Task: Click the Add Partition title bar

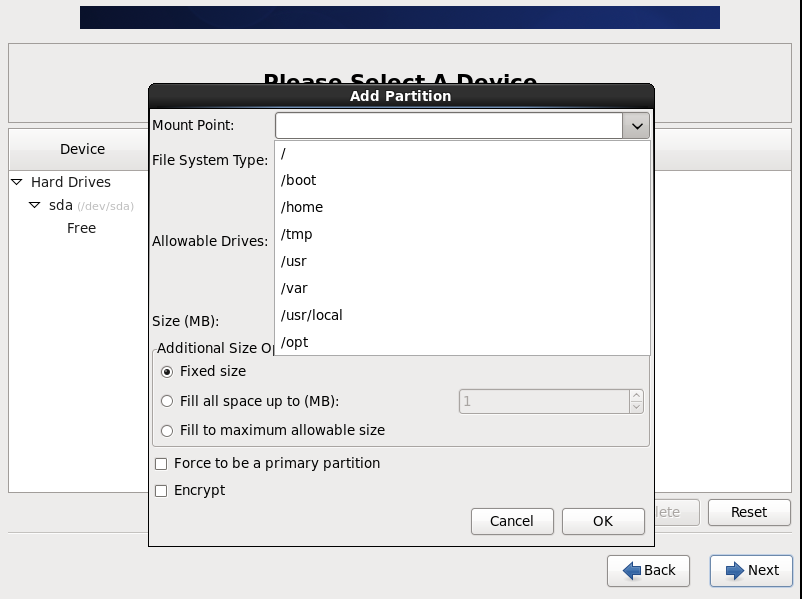Action: tap(401, 96)
